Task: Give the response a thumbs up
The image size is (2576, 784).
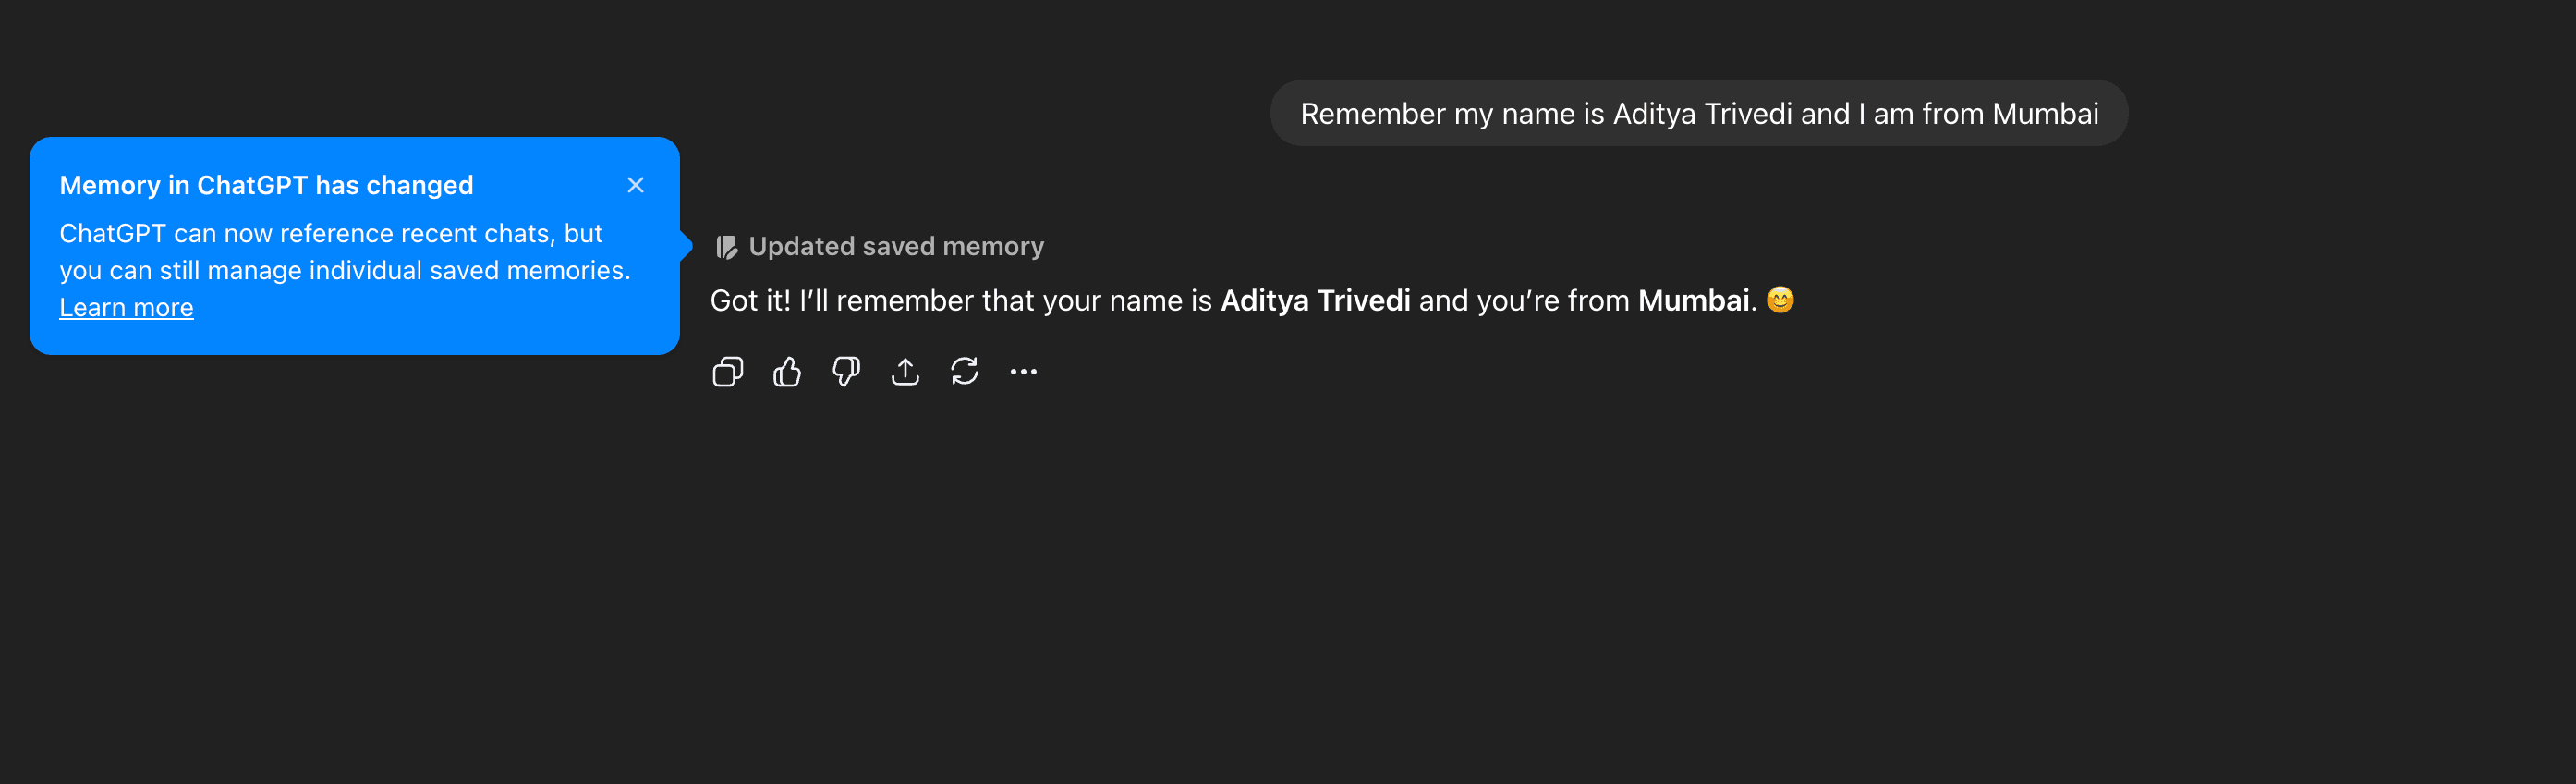Action: click(787, 372)
